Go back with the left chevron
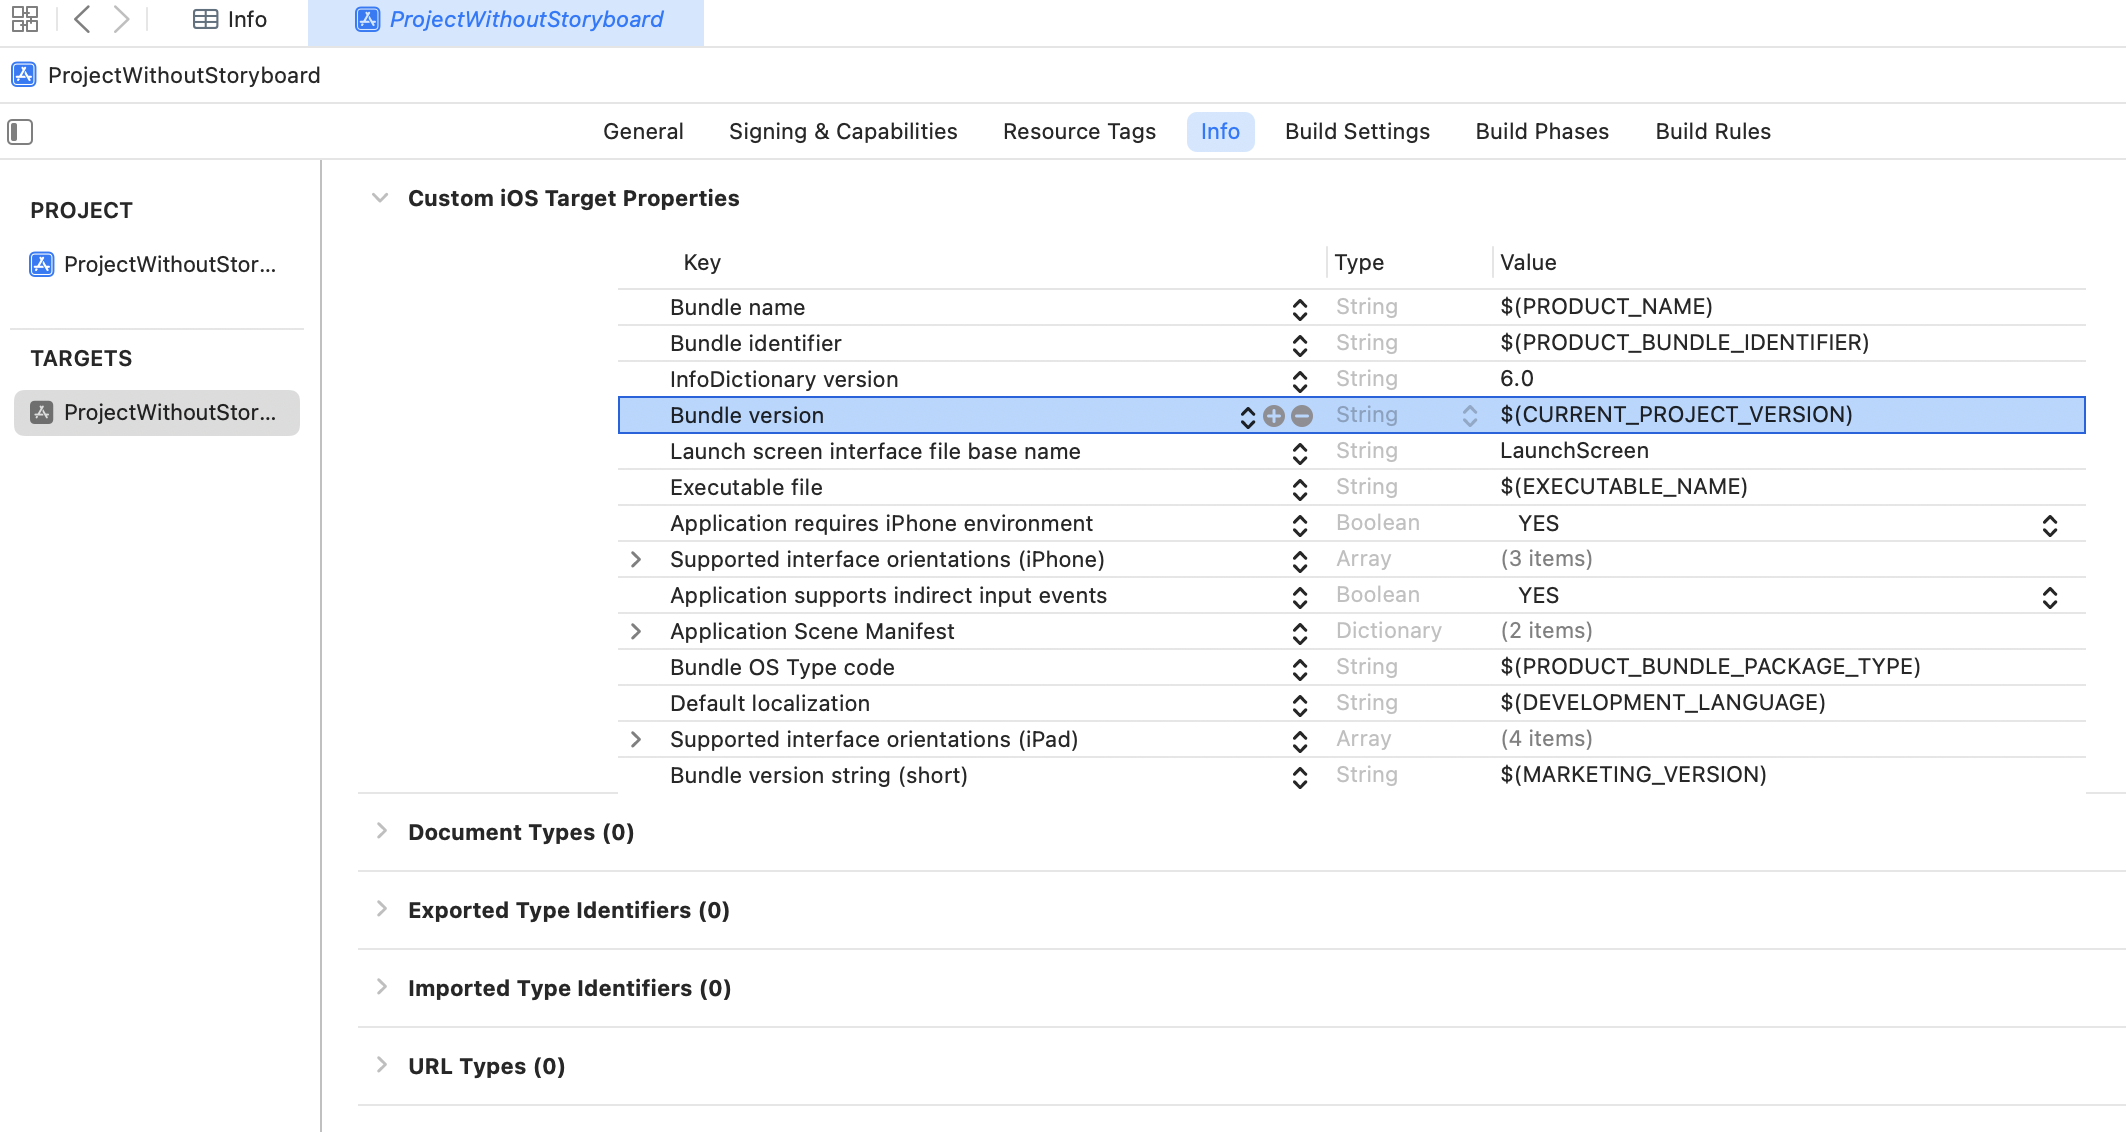The image size is (2126, 1132). tap(83, 19)
